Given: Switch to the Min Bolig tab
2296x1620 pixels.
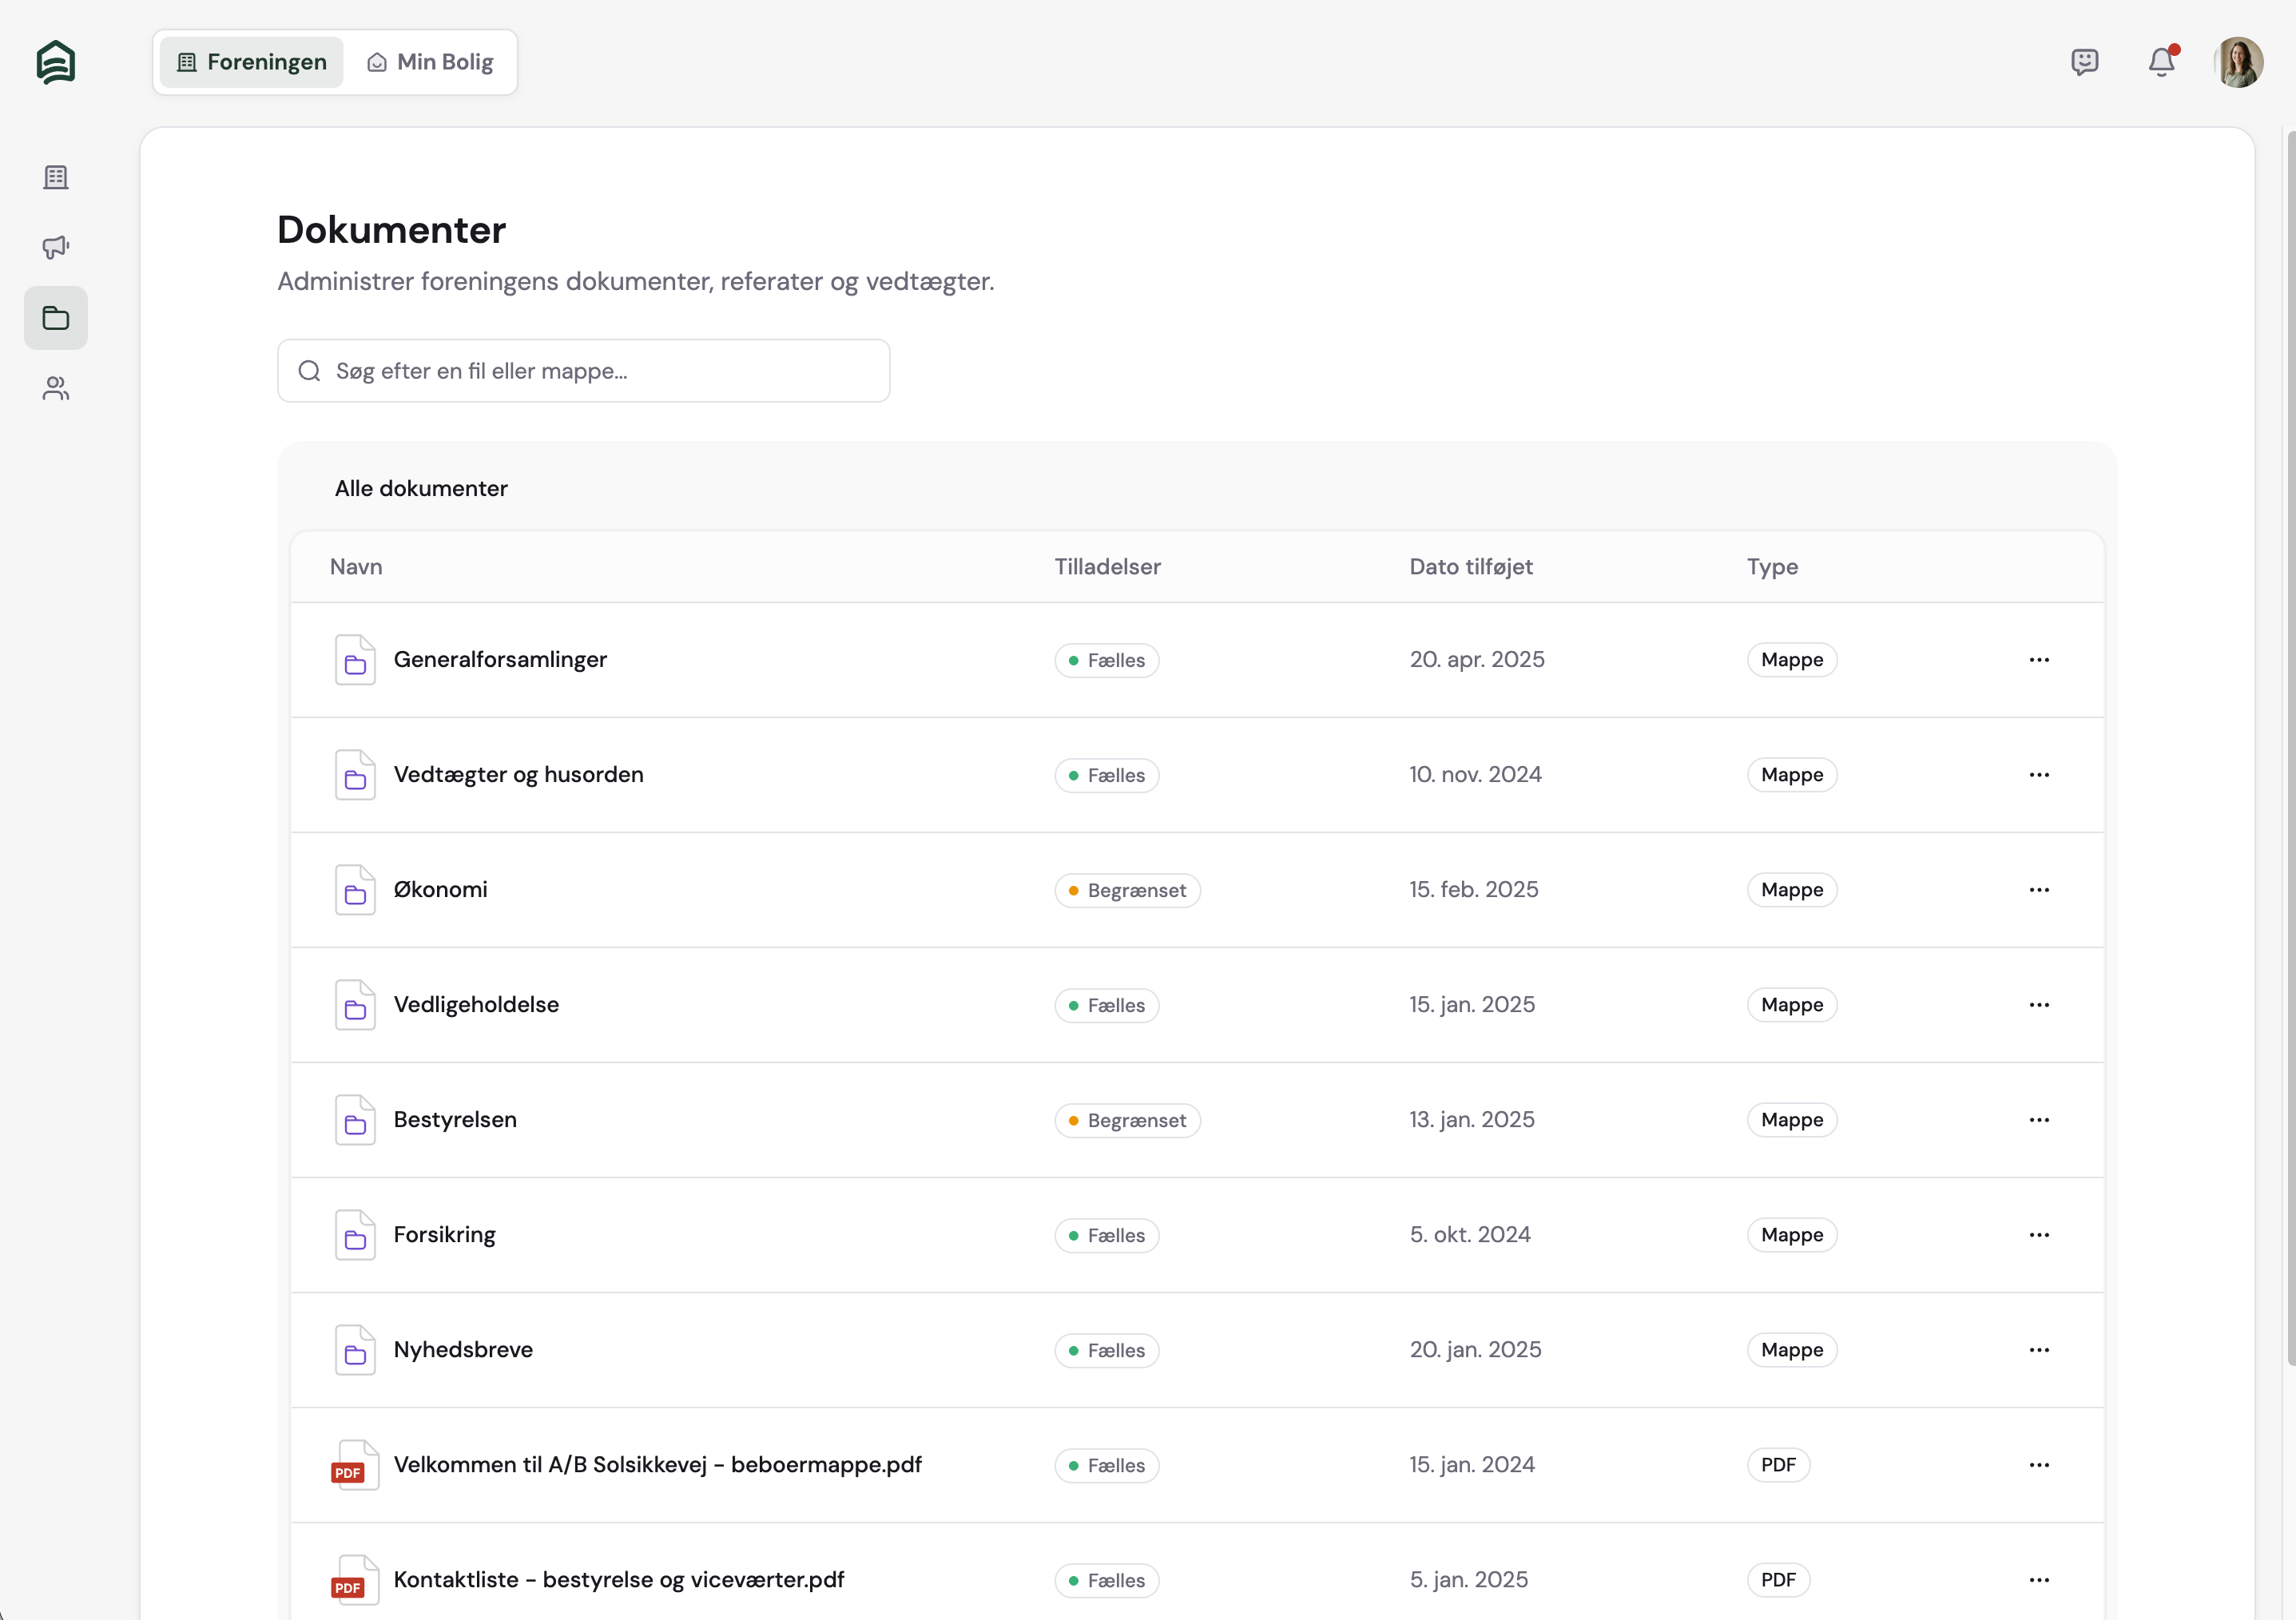Looking at the screenshot, I should (x=431, y=62).
